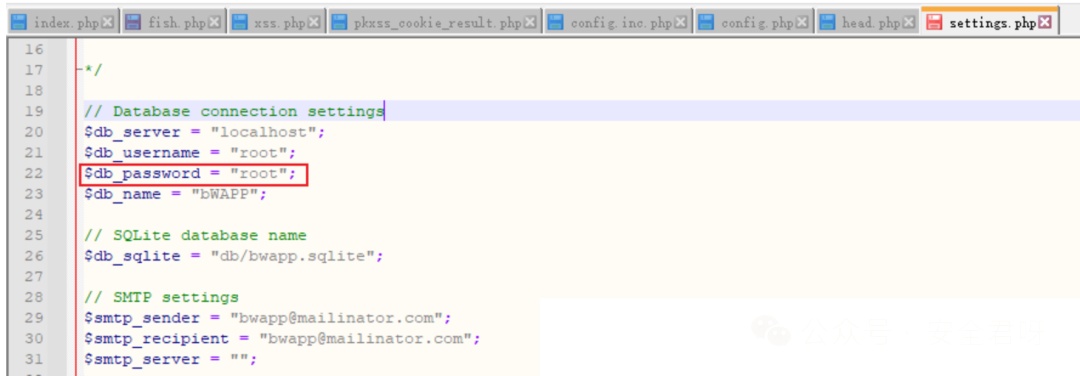The width and height of the screenshot is (1080, 376).
Task: Open the pkxss_cookie_result.php tab
Action: click(x=435, y=23)
